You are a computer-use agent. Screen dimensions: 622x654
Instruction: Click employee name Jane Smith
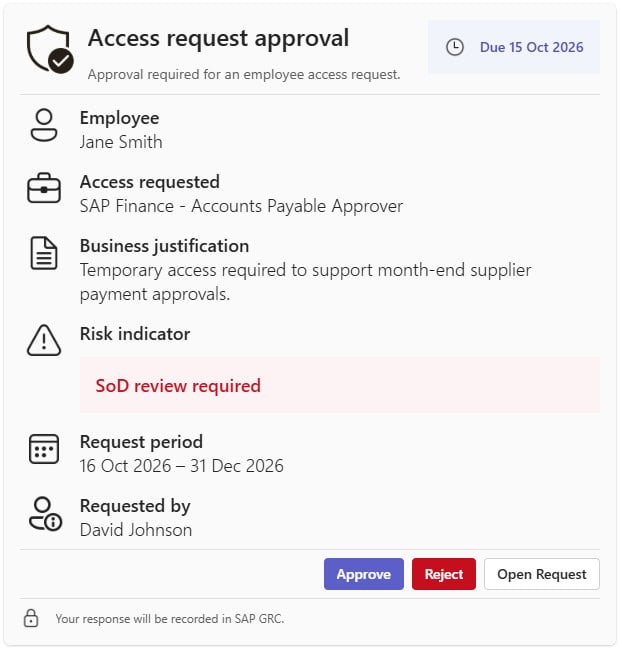click(121, 142)
